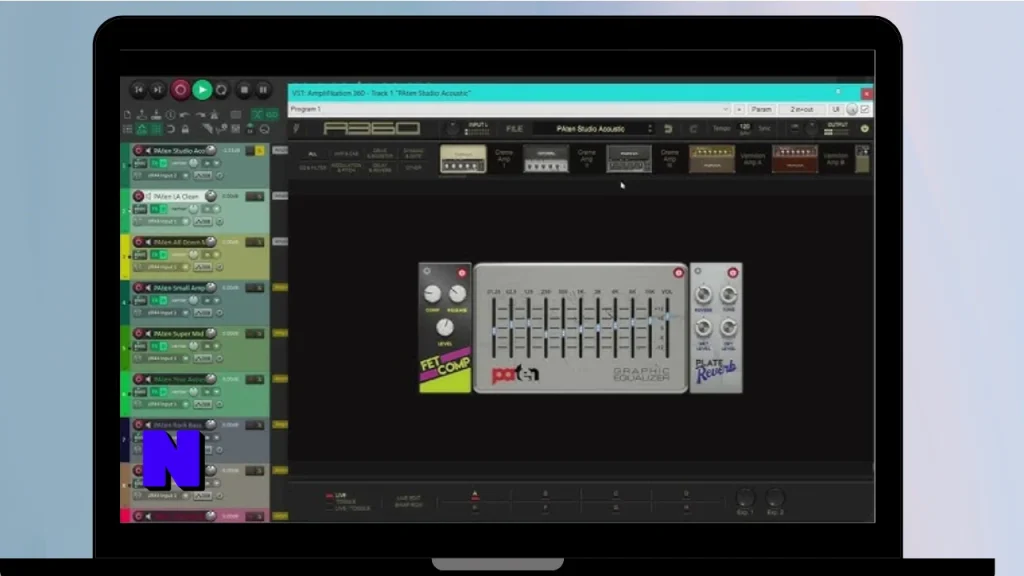Click the New Project toolbar icon
This screenshot has height=576, width=1024.
click(x=128, y=115)
